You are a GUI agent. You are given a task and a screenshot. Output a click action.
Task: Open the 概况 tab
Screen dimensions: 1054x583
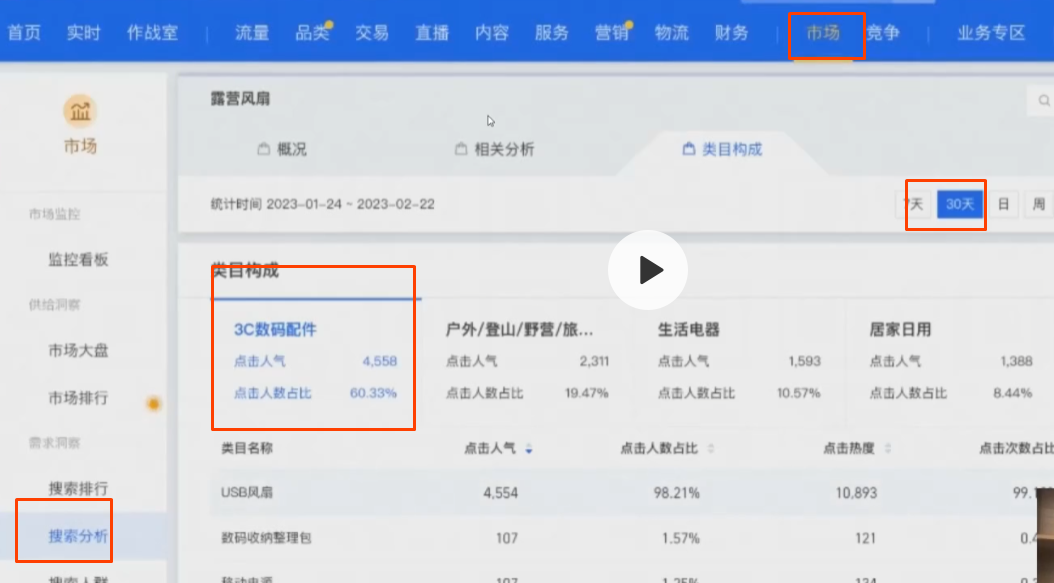coord(282,149)
